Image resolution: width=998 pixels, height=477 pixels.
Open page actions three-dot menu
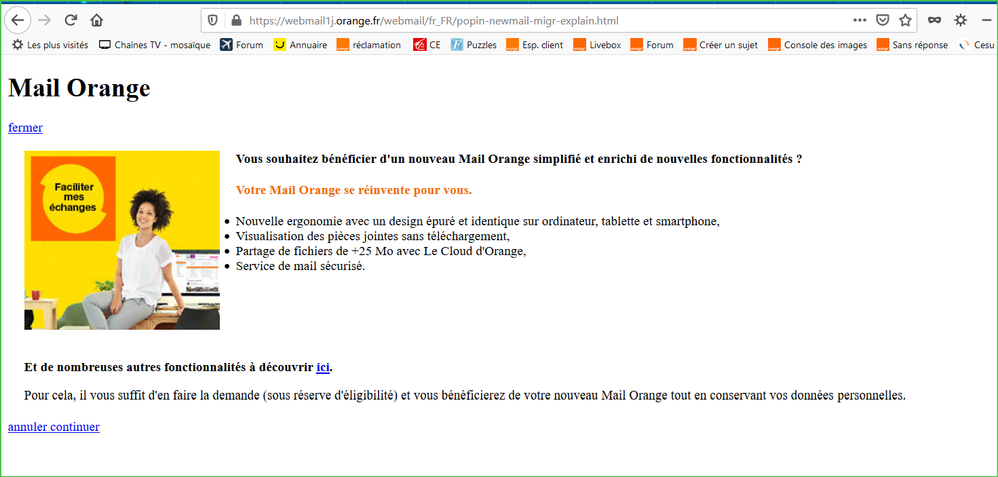859,20
